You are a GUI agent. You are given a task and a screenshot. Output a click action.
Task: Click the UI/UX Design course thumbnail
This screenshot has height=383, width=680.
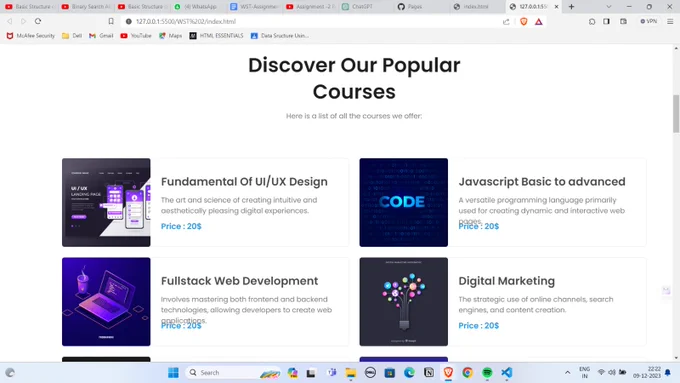106,203
